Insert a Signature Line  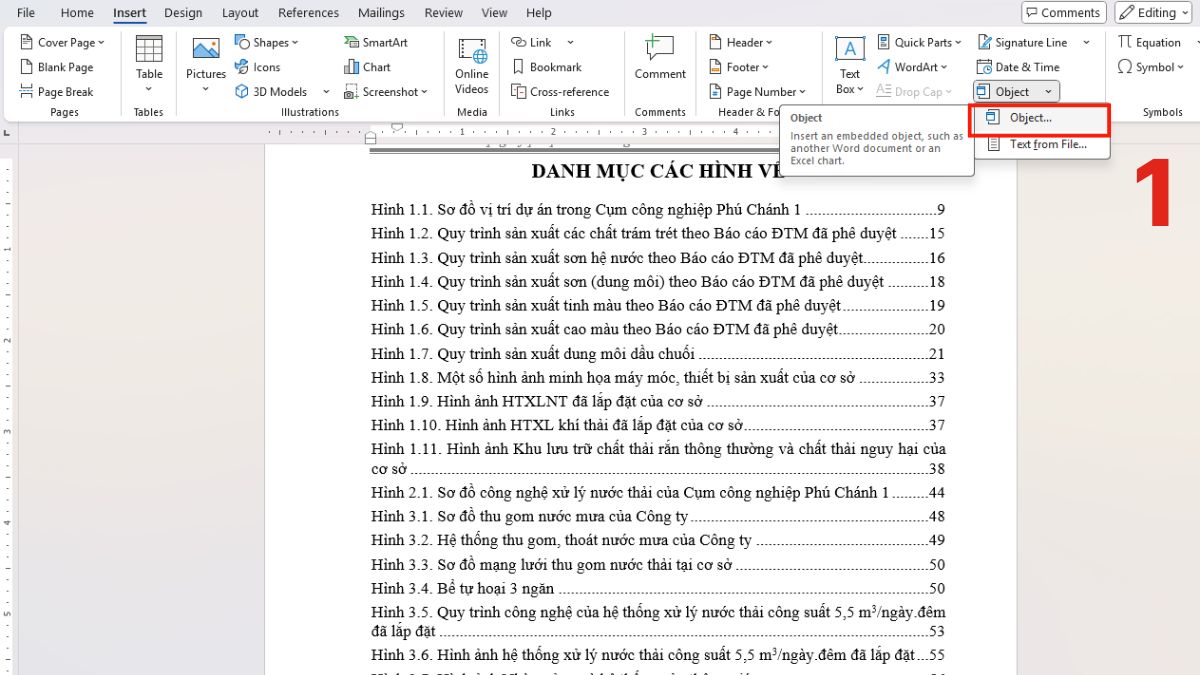coord(1021,42)
